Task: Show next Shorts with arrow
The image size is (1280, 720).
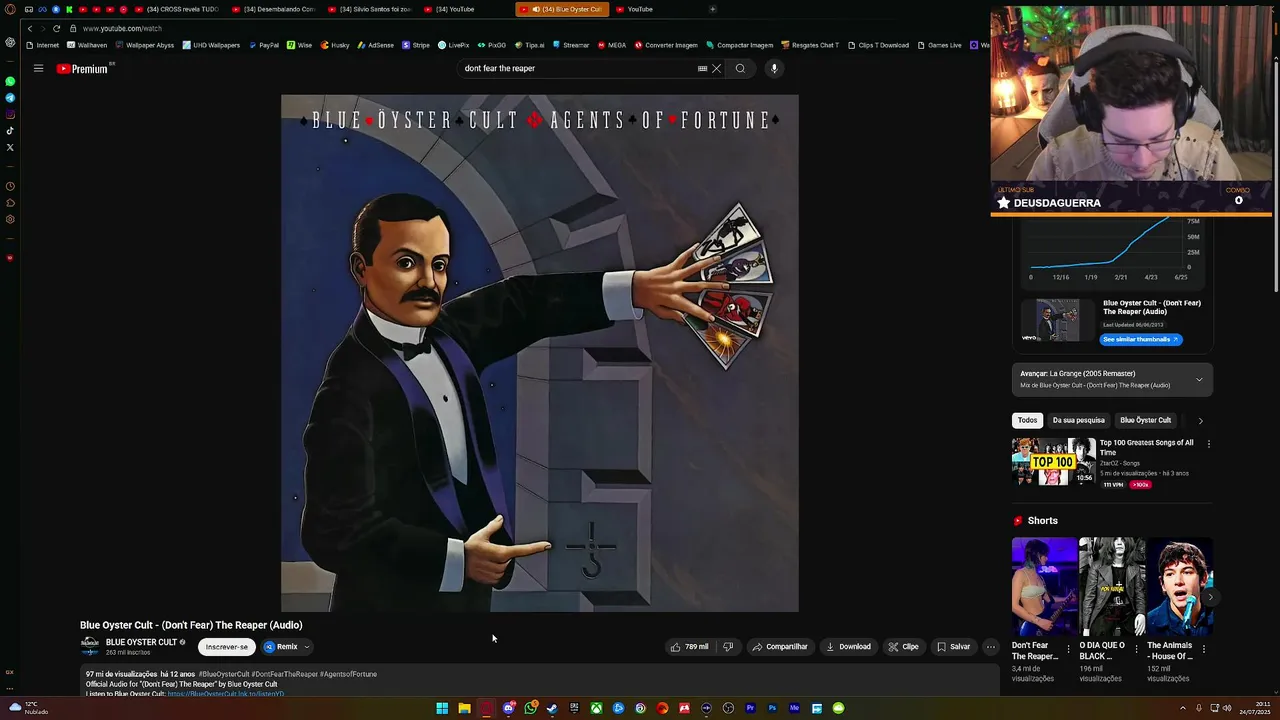Action: coord(1210,597)
